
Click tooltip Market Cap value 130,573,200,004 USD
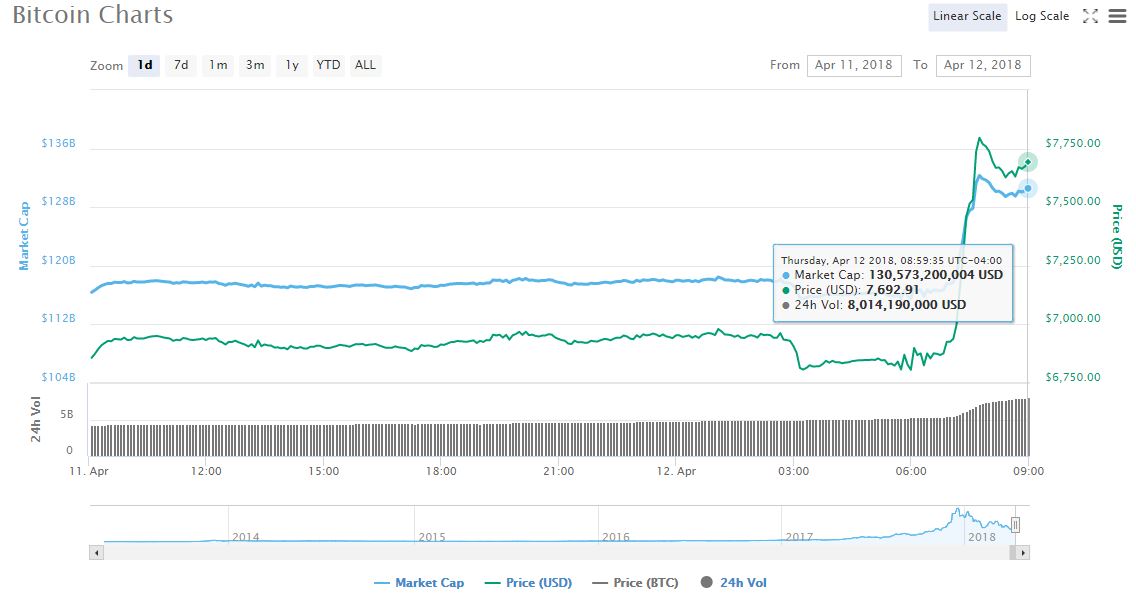click(935, 275)
